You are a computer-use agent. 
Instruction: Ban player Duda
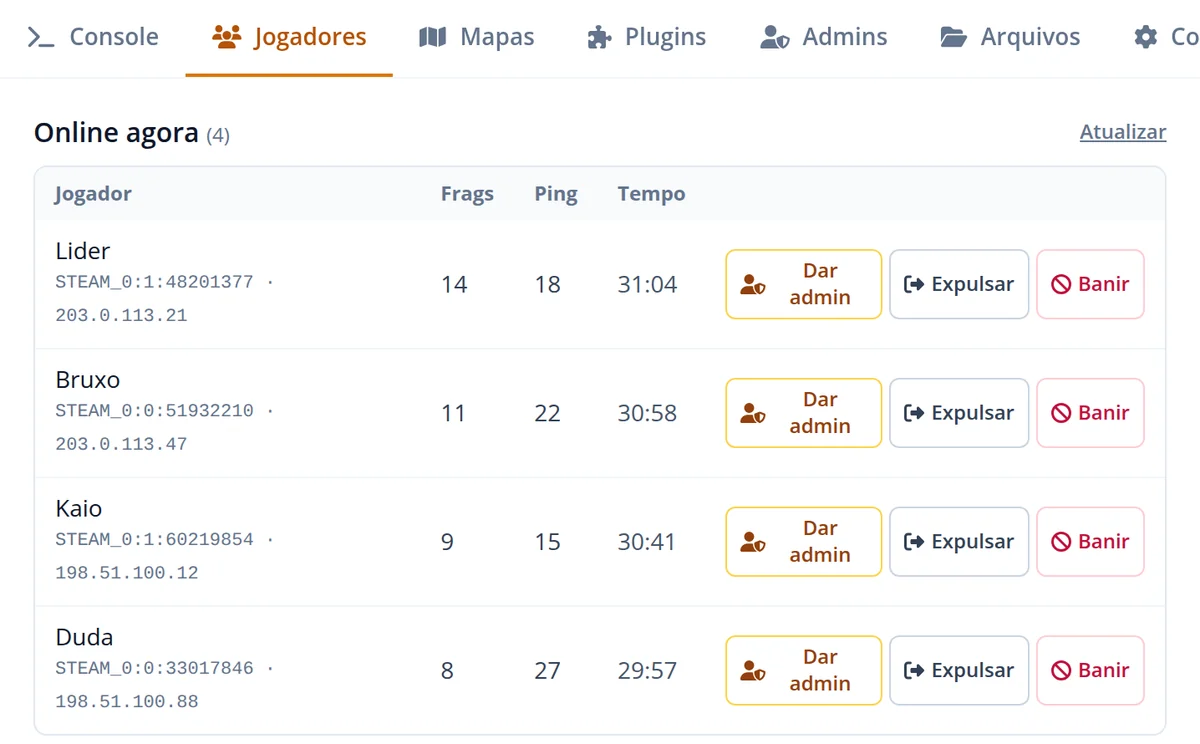[x=1090, y=671]
